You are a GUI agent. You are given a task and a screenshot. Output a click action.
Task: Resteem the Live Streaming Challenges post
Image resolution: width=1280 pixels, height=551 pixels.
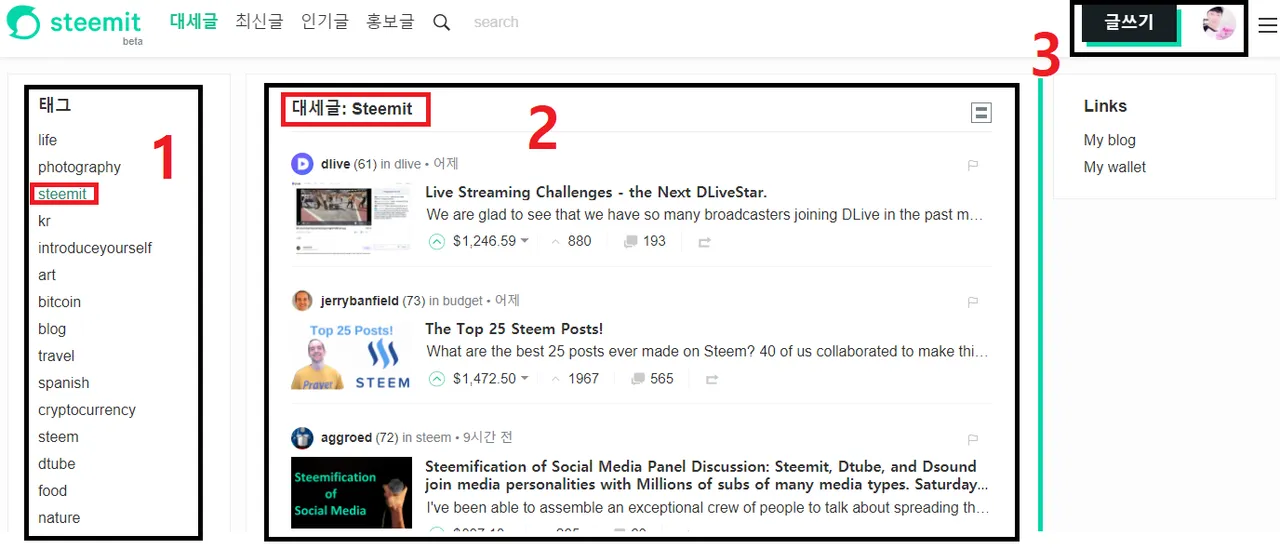[705, 242]
